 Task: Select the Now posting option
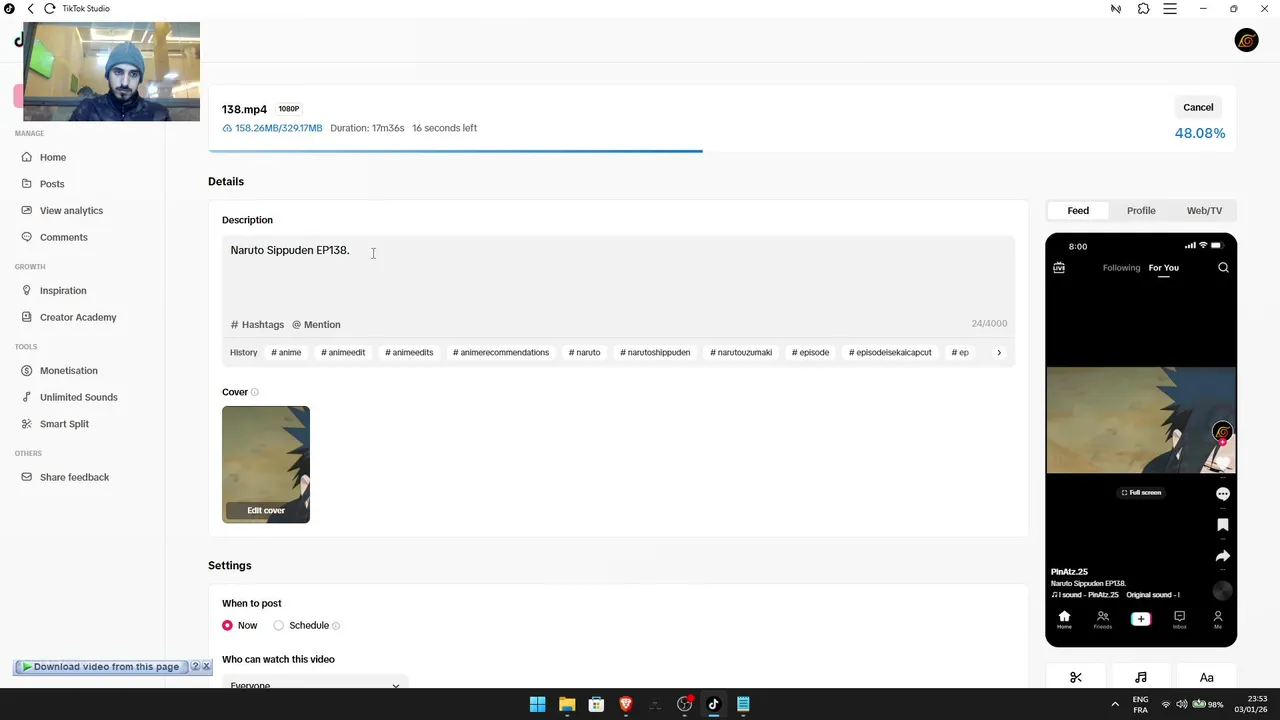point(228,625)
